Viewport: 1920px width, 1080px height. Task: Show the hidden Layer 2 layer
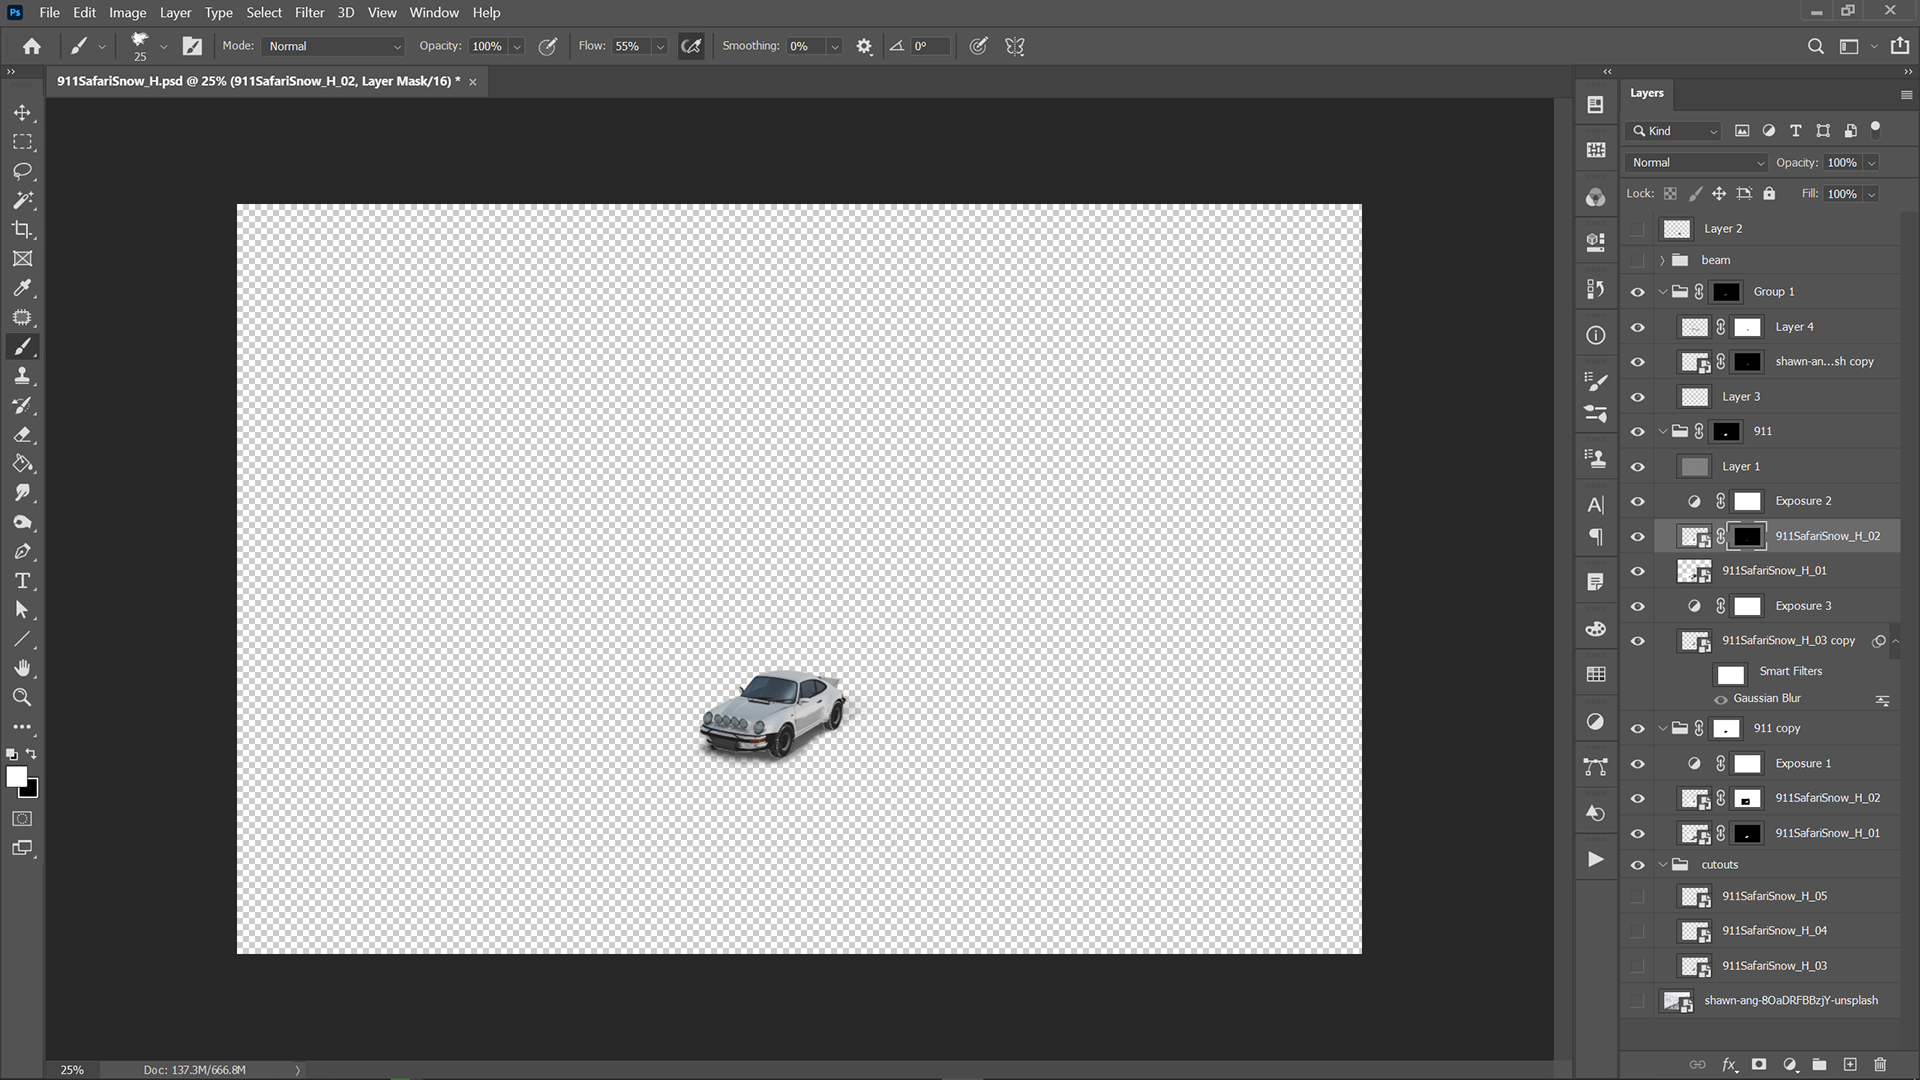tap(1637, 229)
